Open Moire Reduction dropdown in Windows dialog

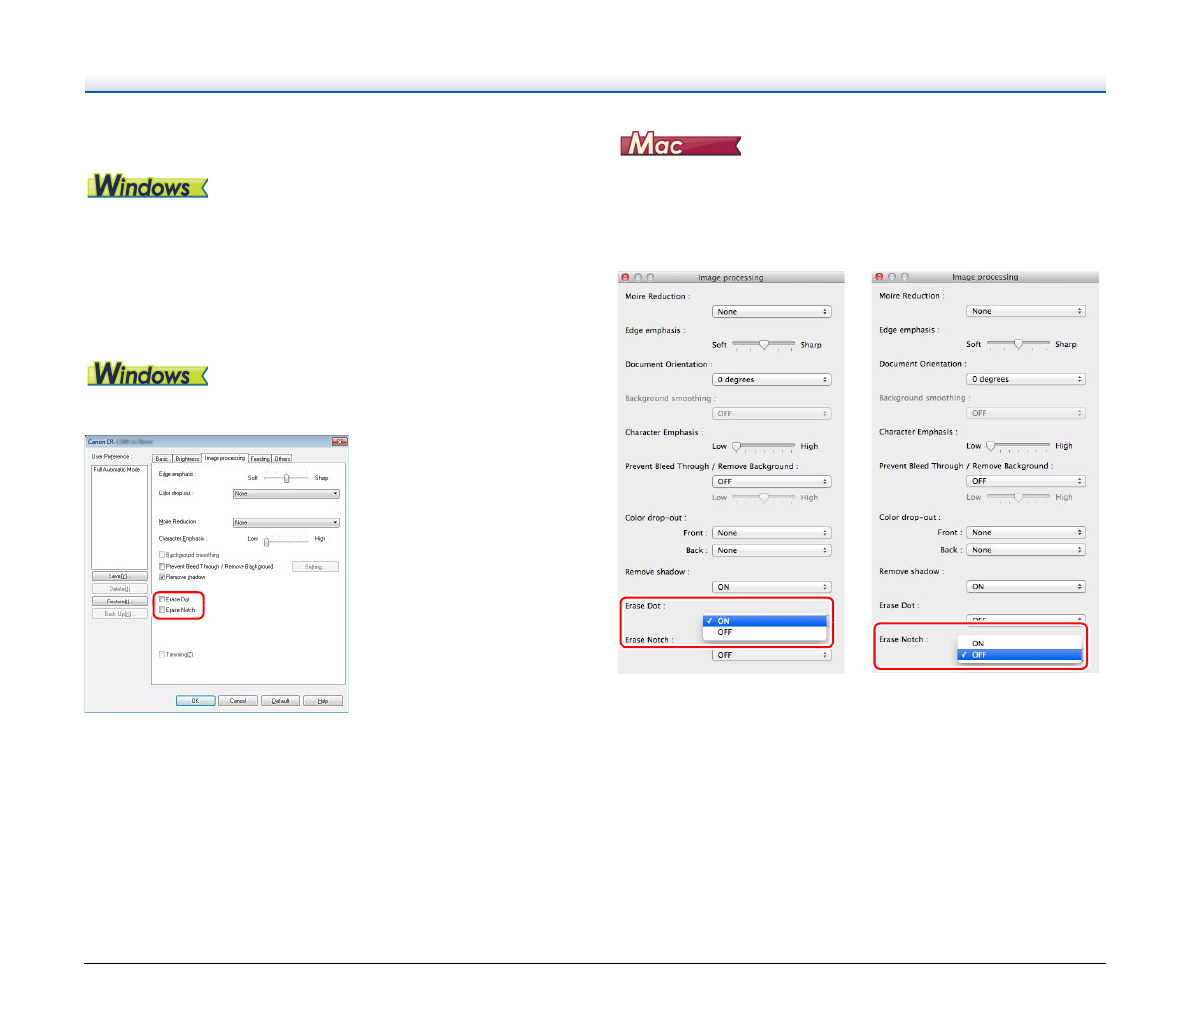(x=286, y=522)
